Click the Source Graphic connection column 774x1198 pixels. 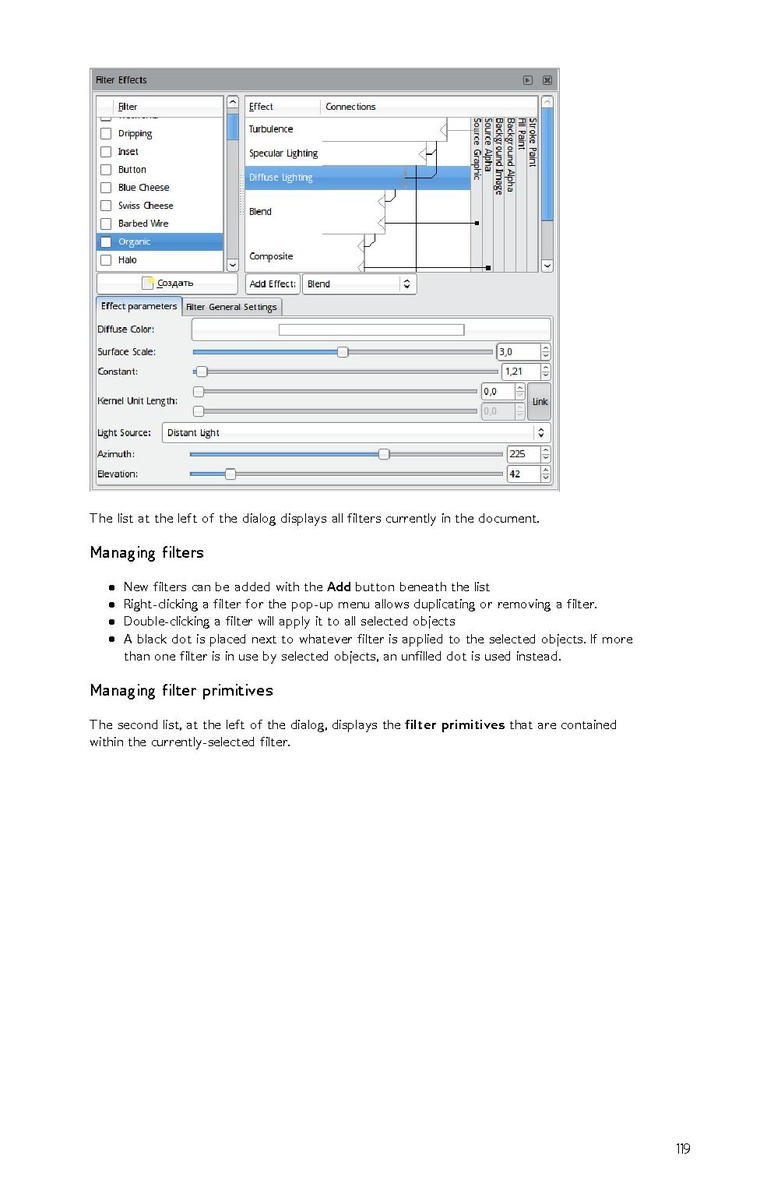pos(476,194)
